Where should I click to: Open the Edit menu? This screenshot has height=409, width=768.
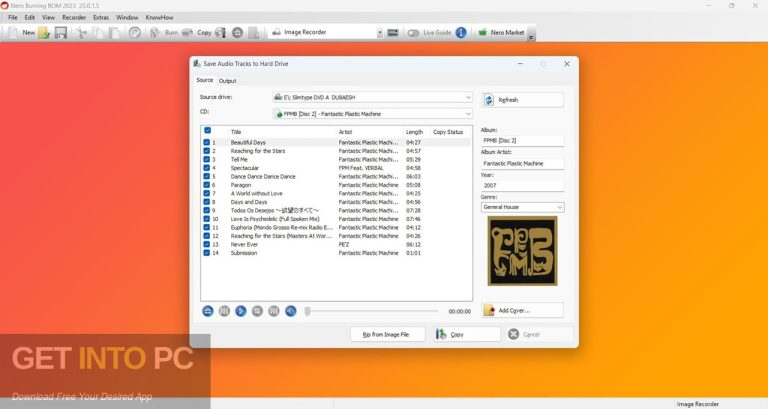[30, 18]
